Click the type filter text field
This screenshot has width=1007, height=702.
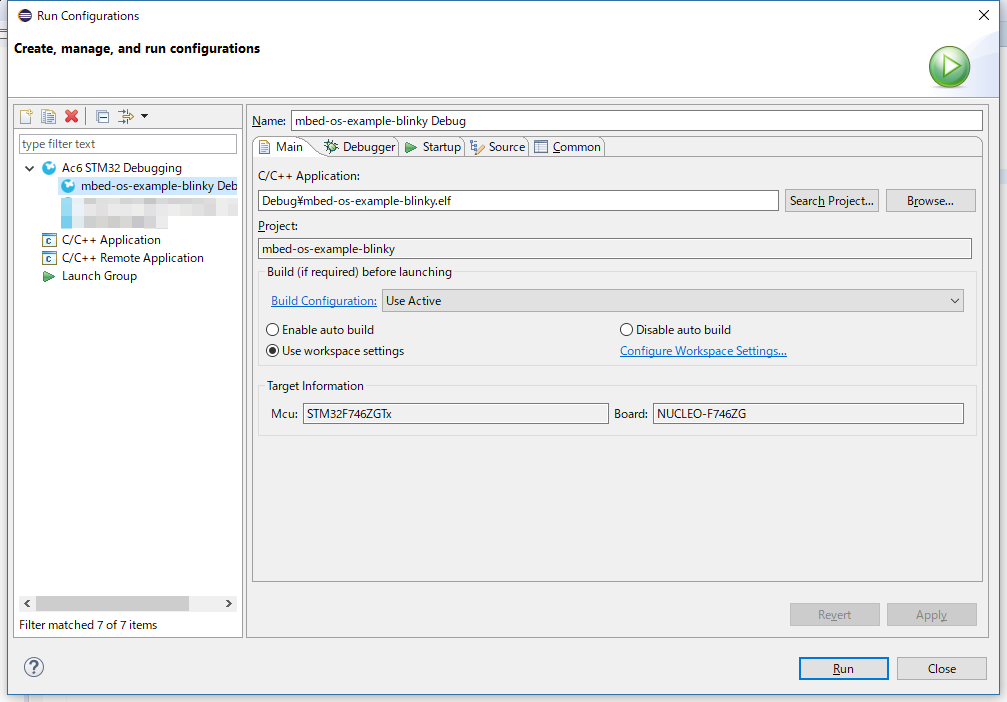pos(128,144)
